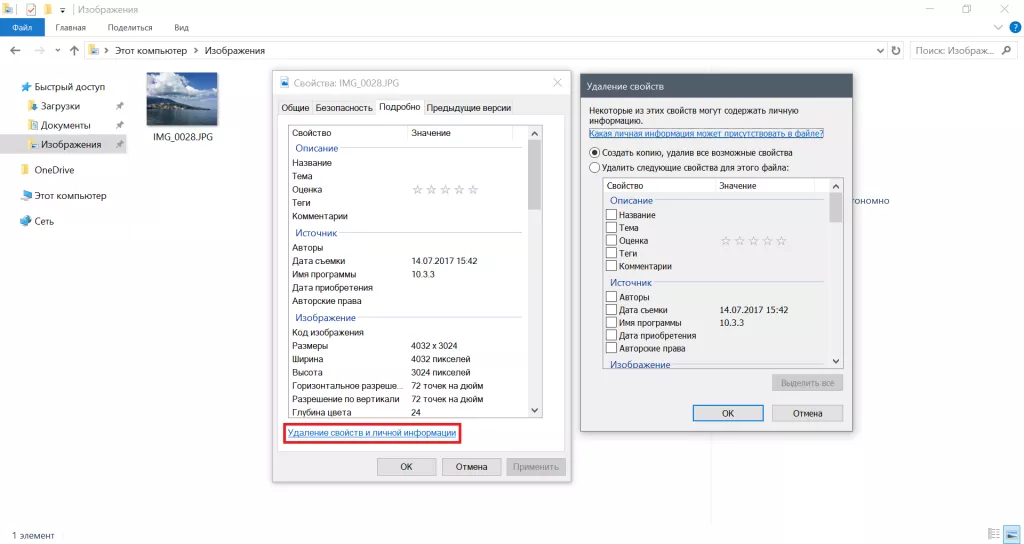1024x544 pixels.
Task: Click OK in Удаление свойств dialog
Action: pos(728,413)
